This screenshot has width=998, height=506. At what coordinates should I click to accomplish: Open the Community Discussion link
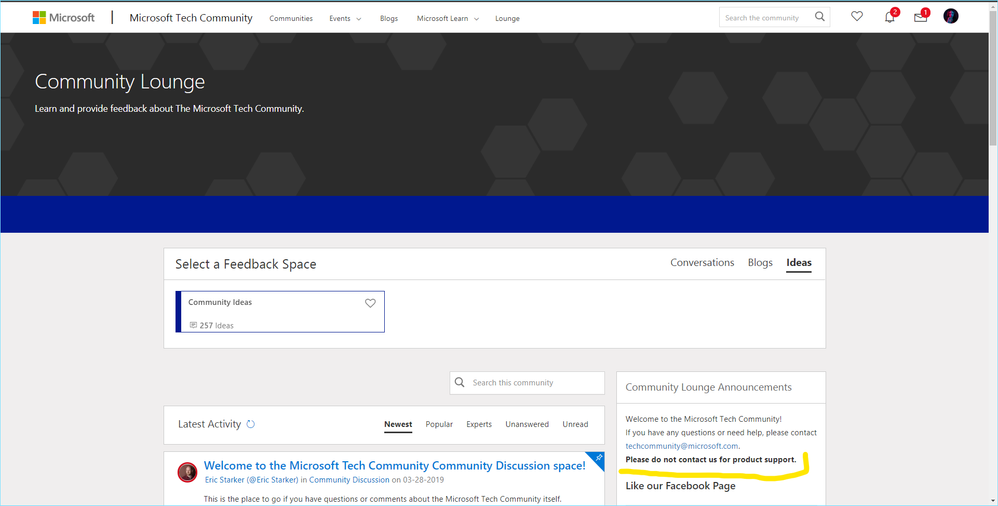(x=349, y=480)
